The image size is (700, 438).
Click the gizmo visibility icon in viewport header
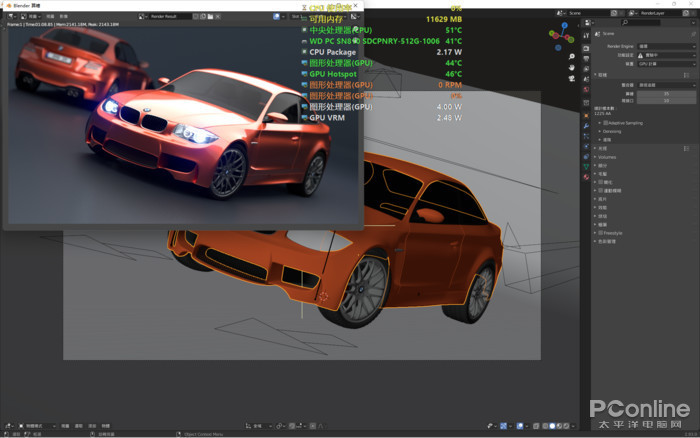pyautogui.click(x=503, y=426)
